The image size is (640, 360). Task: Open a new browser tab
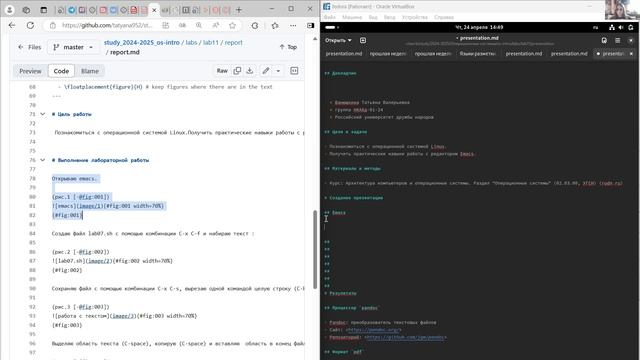click(239, 9)
